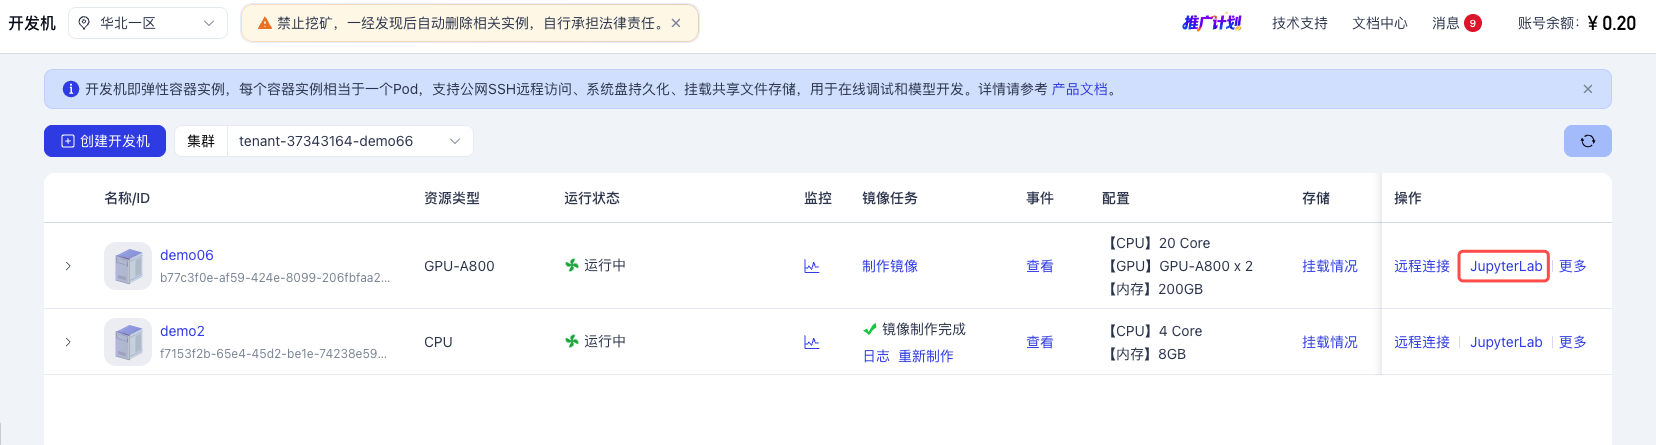
Task: Open 技术支持 in the top navigation
Action: coord(1299,23)
